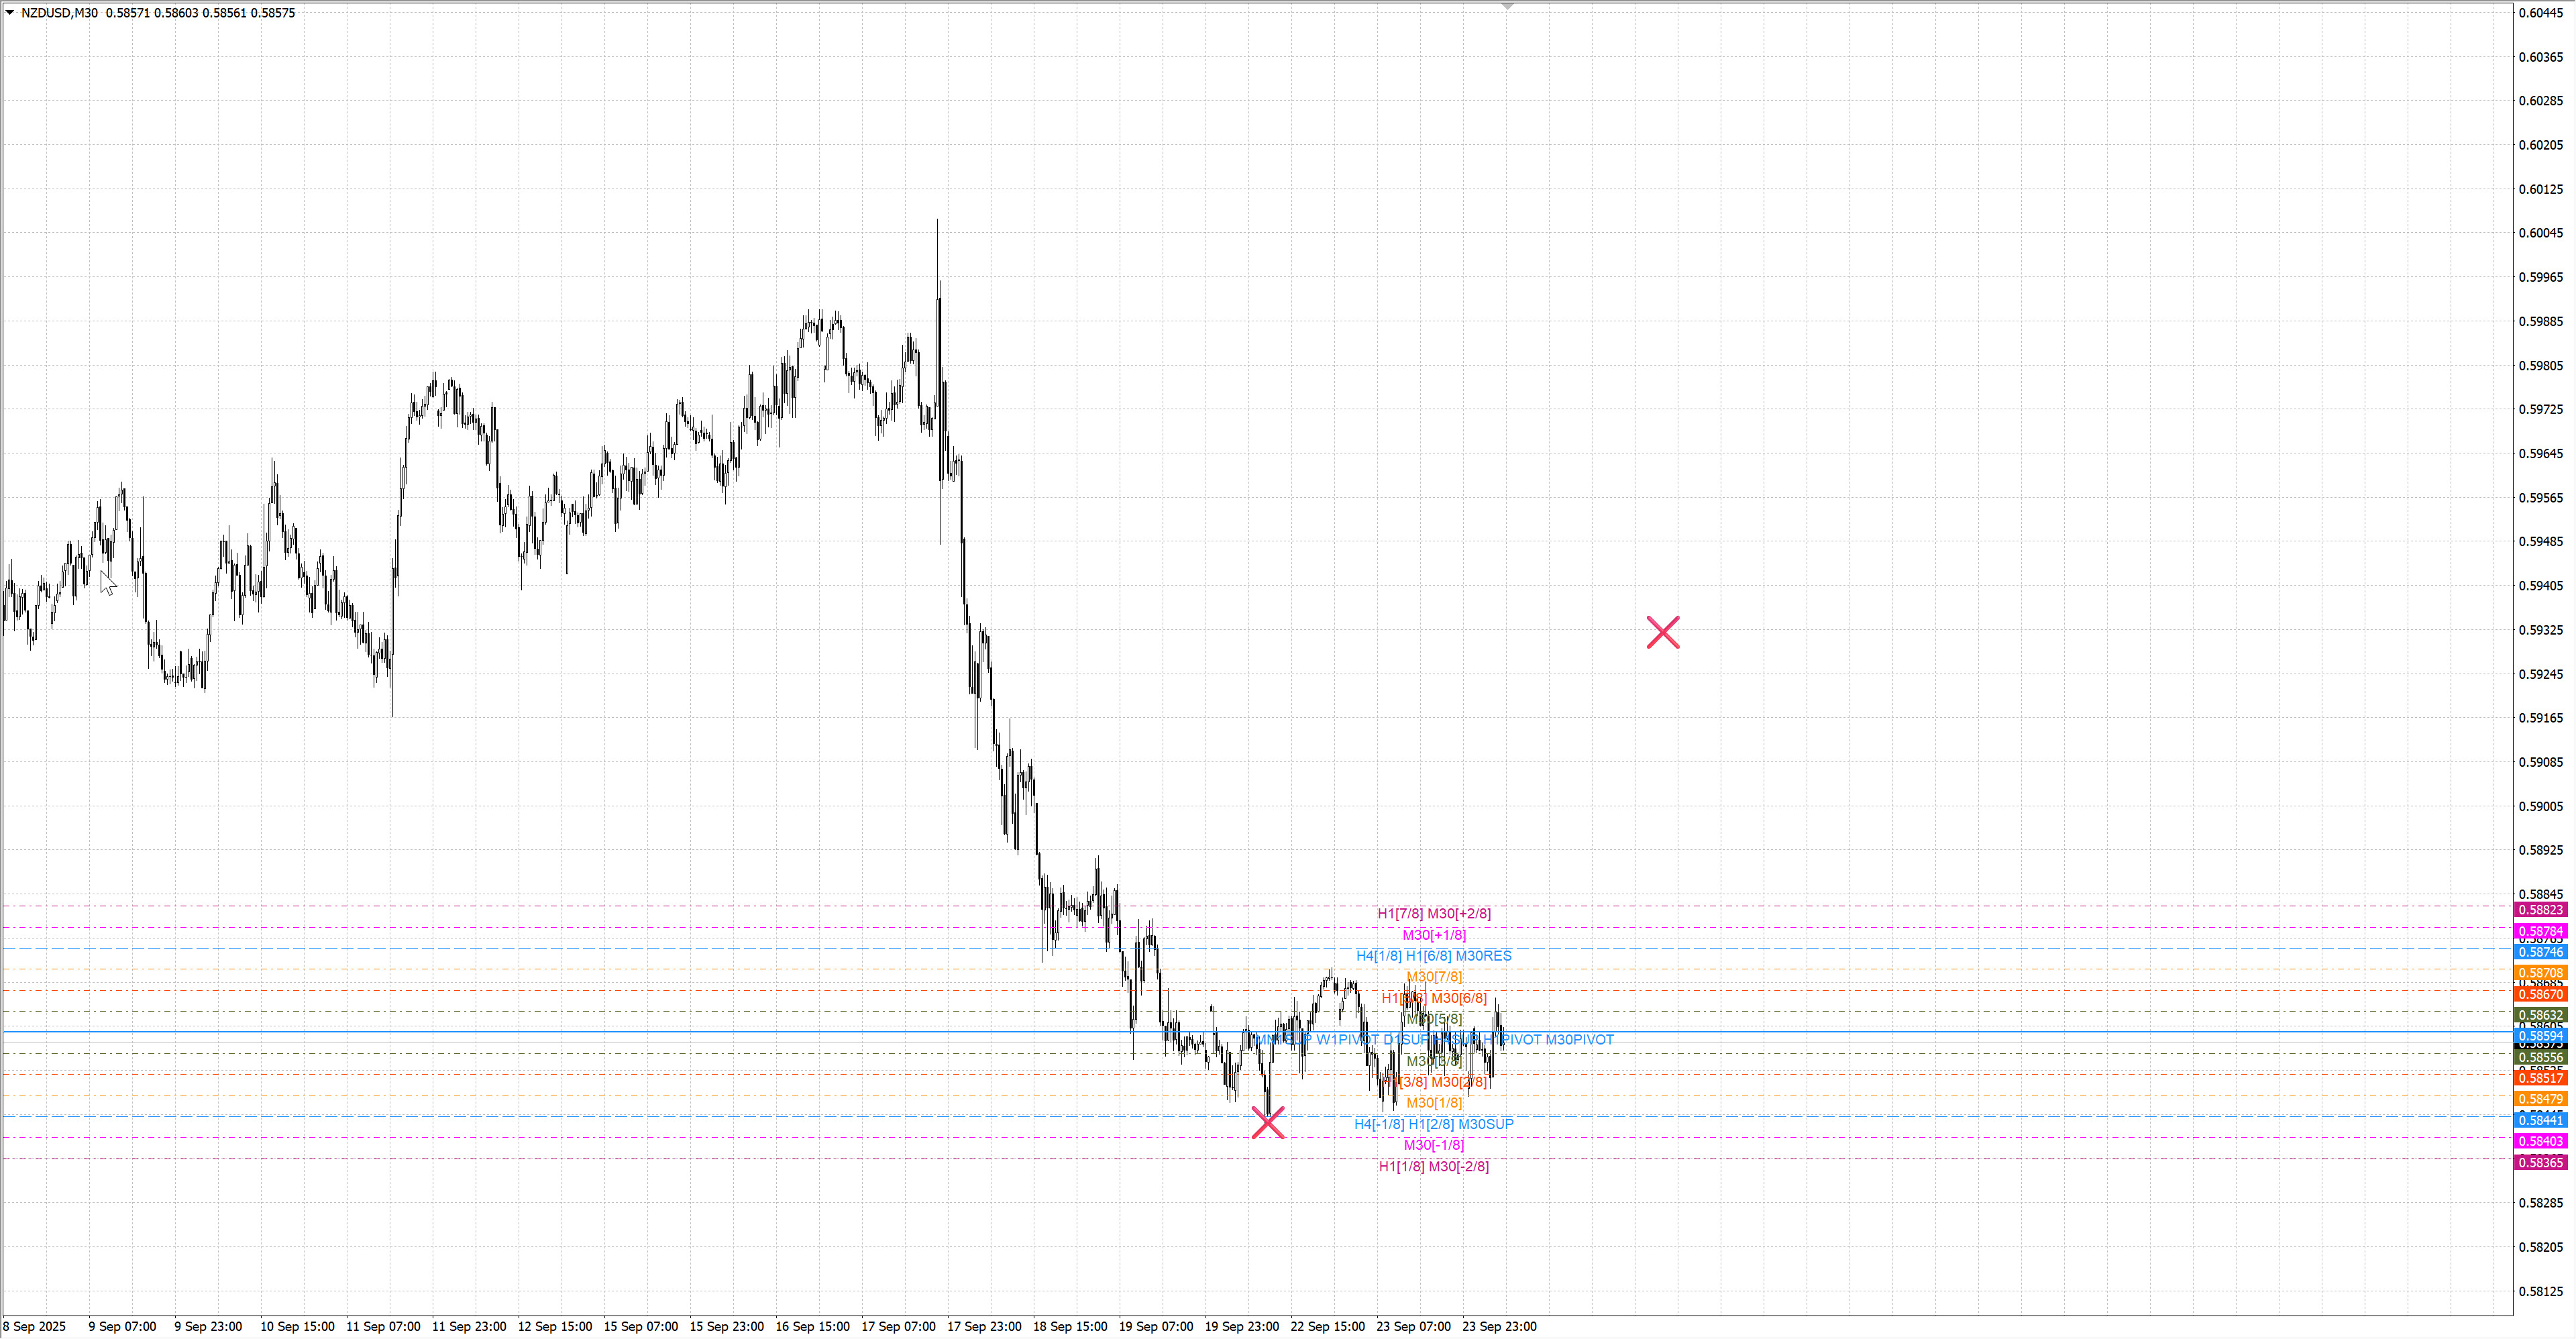2576x1339 pixels.
Task: Click the magenta 0.58365 price tag
Action: point(2540,1162)
